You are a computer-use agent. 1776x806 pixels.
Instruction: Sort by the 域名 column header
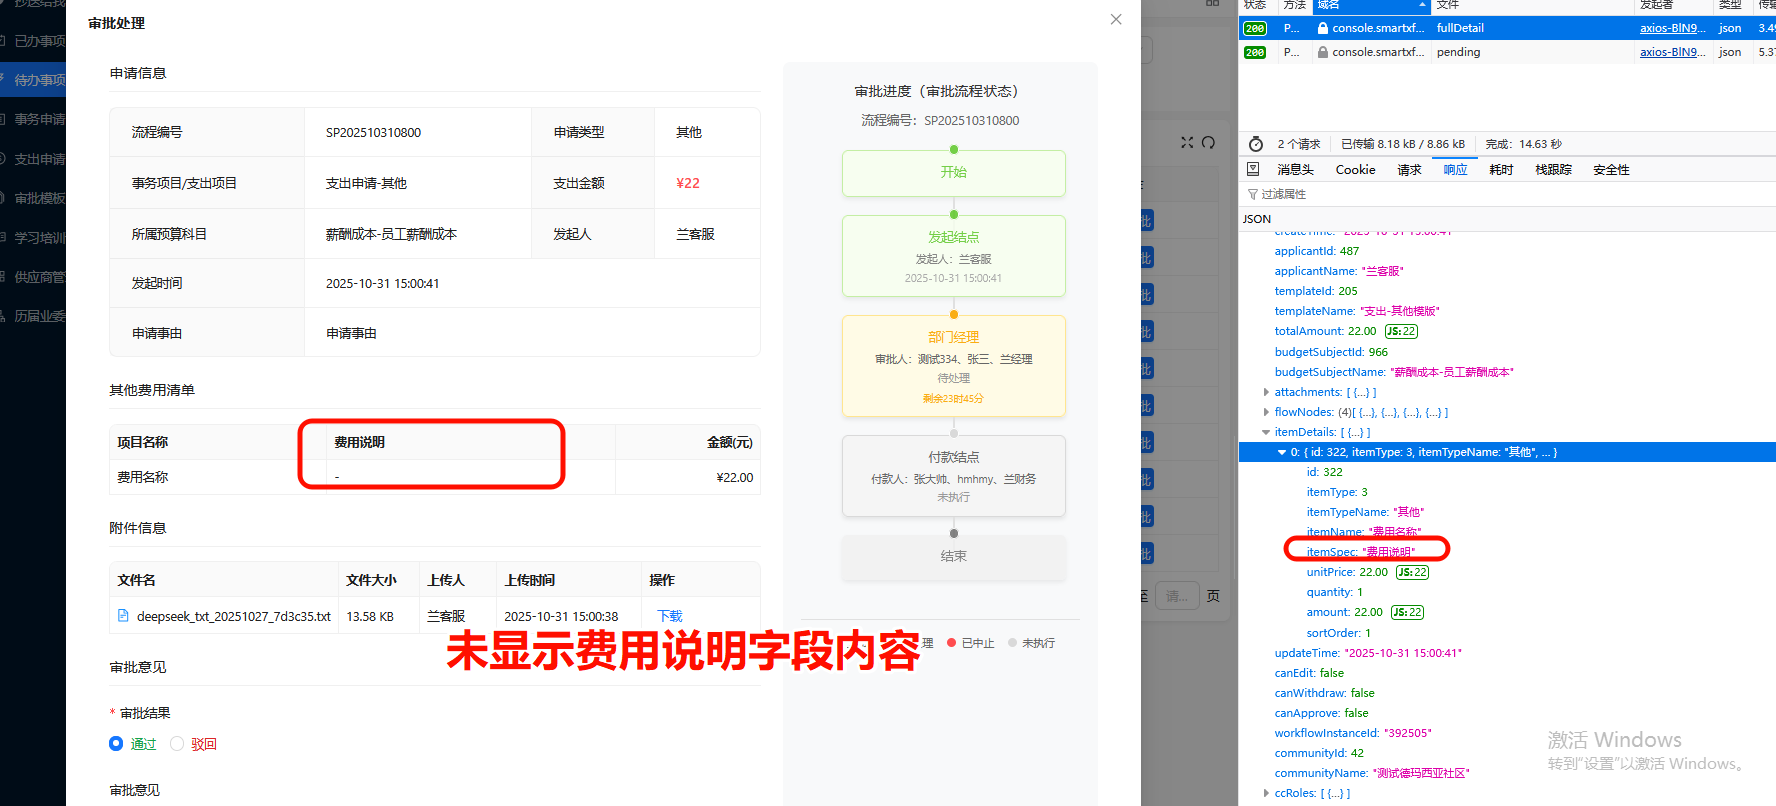[1372, 5]
